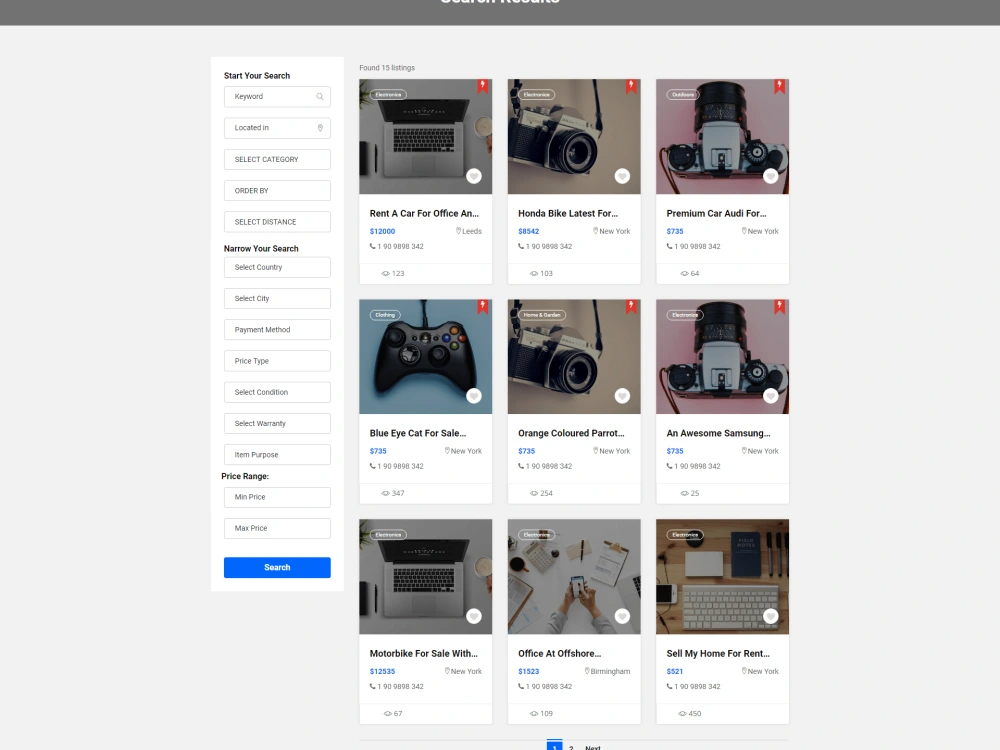This screenshot has height=750, width=1000.
Task: Click the Max Price field
Action: point(277,529)
